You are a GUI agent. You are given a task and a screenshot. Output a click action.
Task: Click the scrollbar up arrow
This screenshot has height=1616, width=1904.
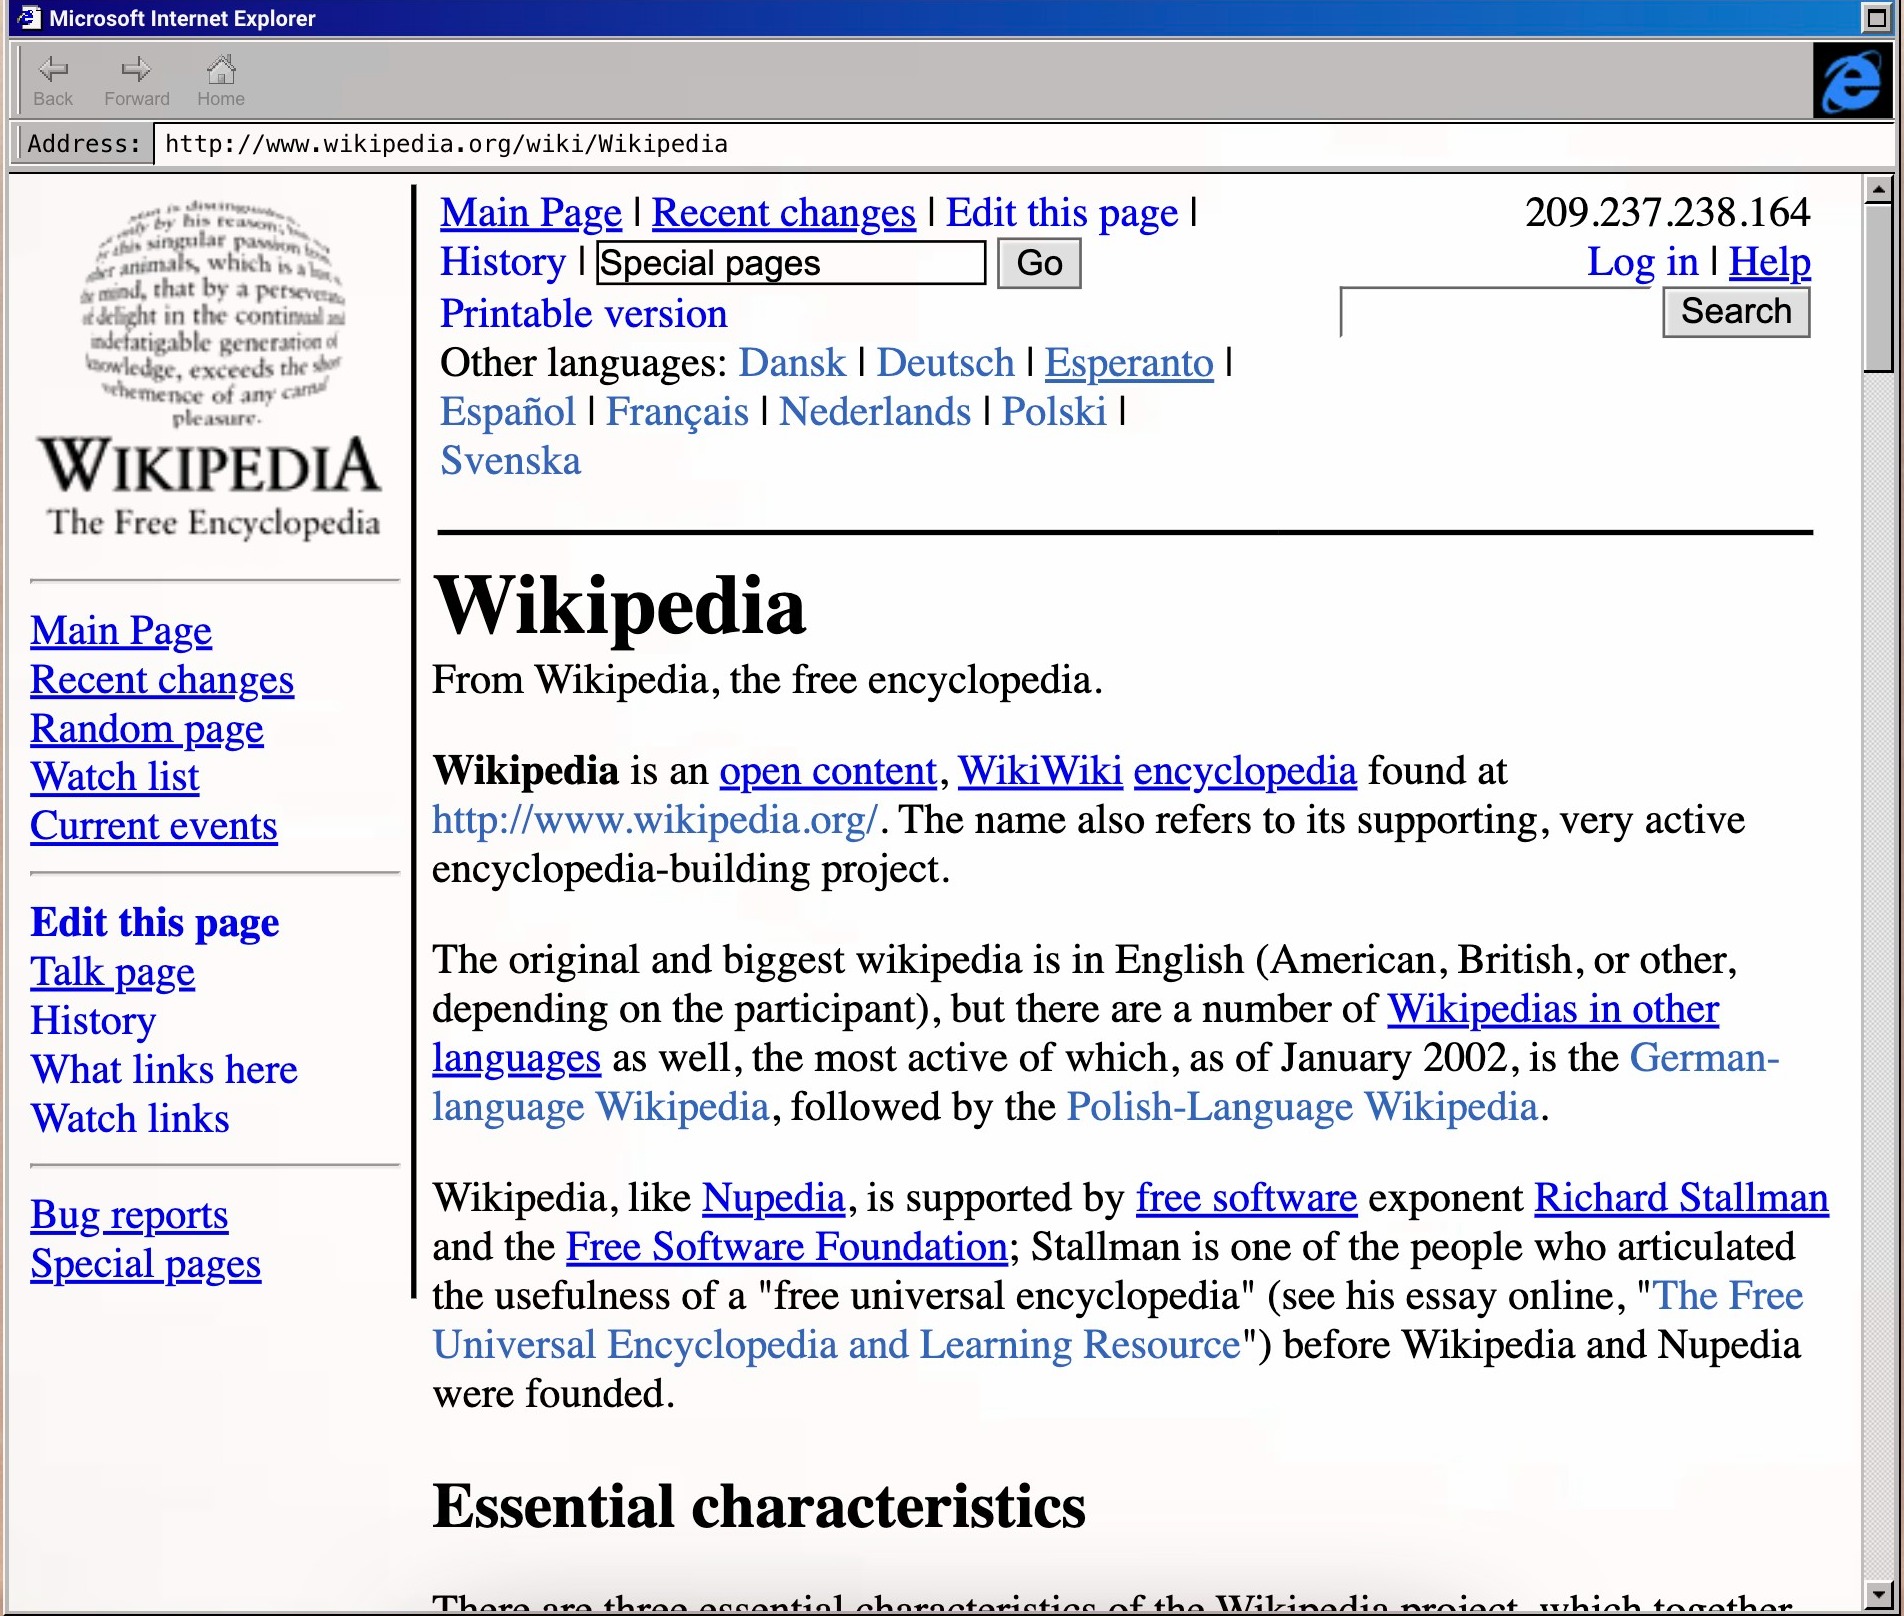[1879, 189]
